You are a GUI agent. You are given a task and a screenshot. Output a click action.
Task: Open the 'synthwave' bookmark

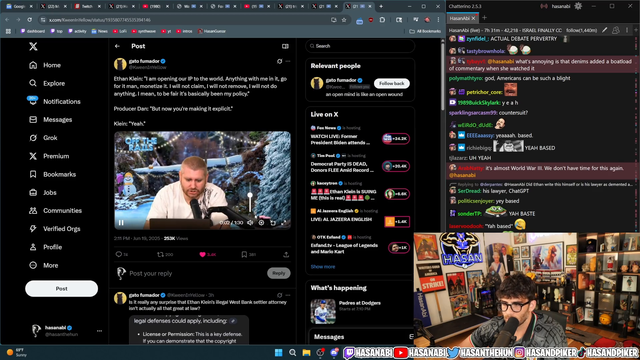pos(143,31)
